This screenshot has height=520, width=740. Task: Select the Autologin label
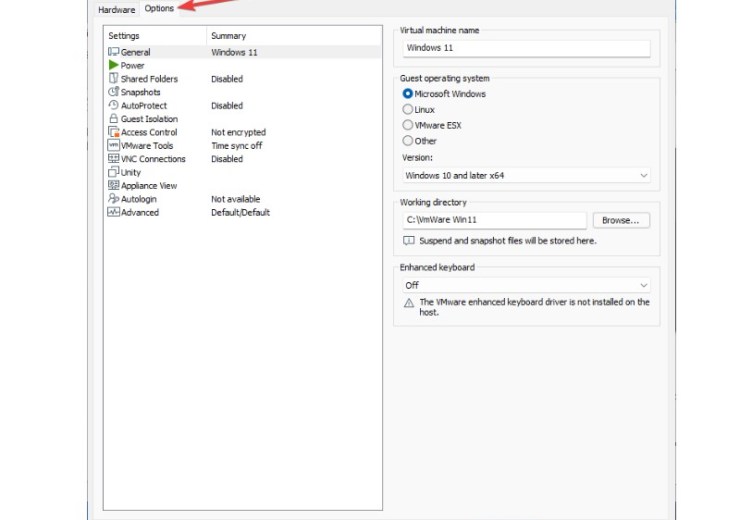pyautogui.click(x=139, y=199)
